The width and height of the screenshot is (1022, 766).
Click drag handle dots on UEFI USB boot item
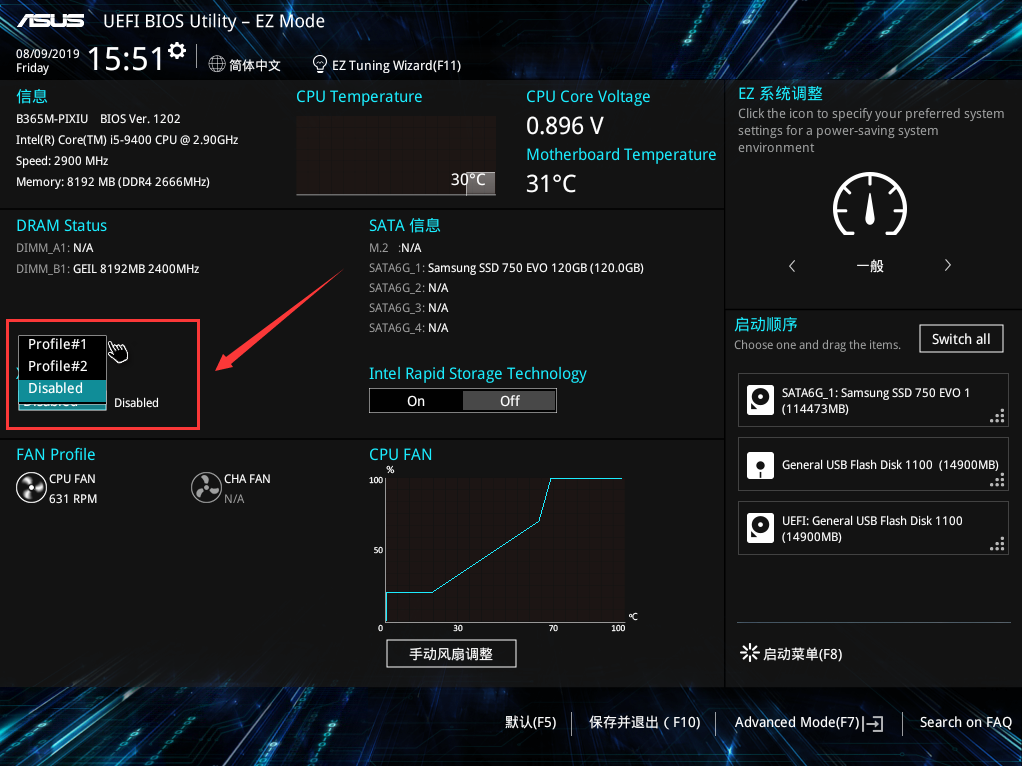(997, 544)
